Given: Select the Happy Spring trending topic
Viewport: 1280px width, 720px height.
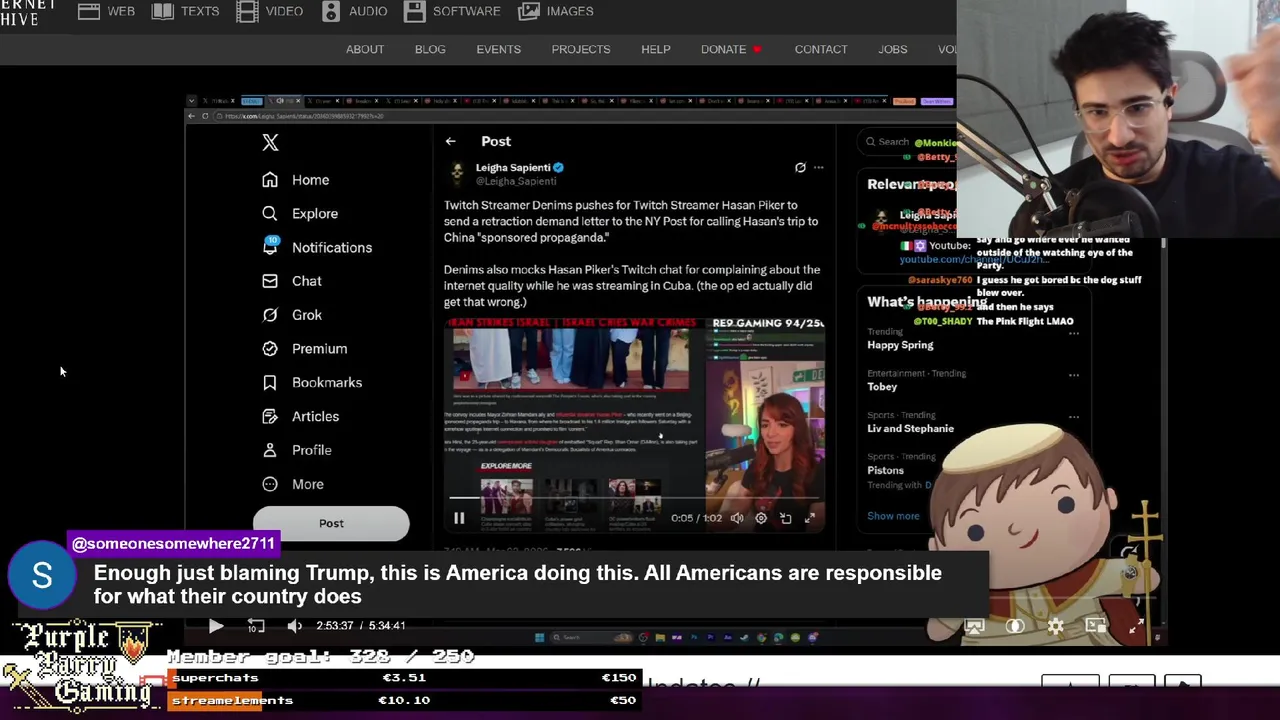Looking at the screenshot, I should (x=900, y=345).
